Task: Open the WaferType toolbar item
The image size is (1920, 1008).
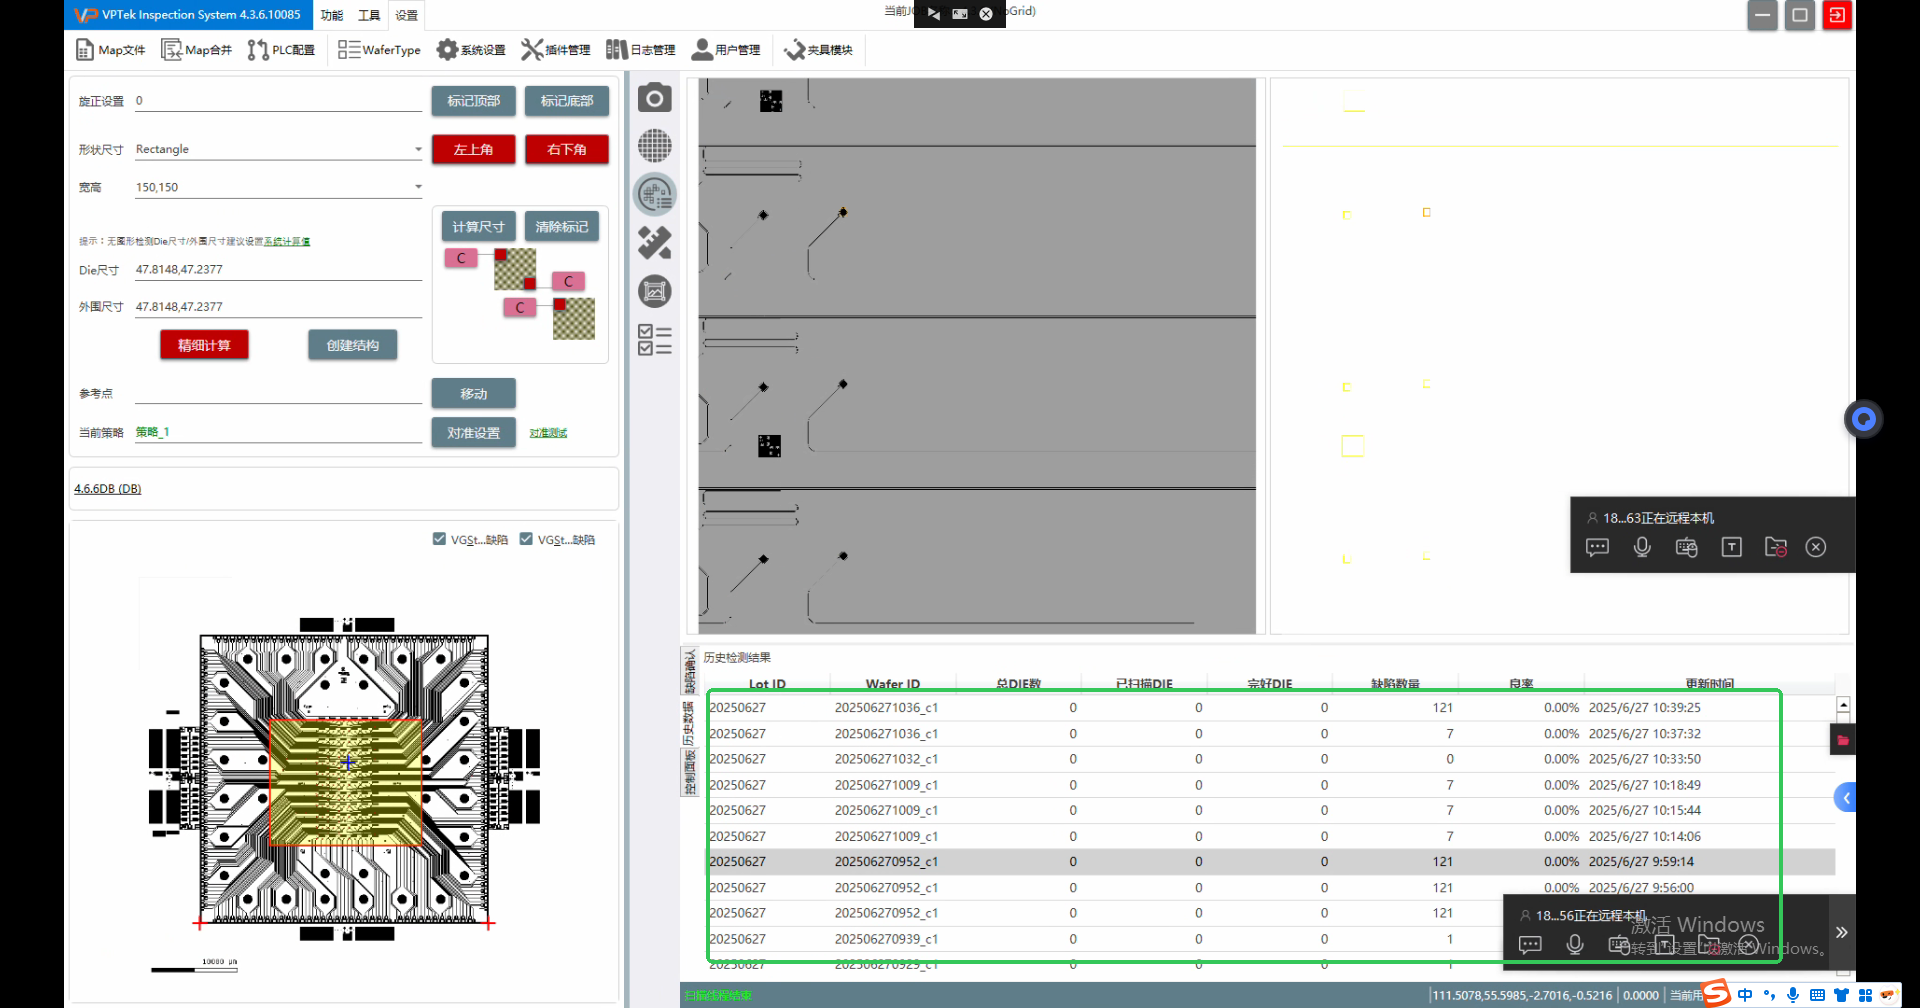Action: (379, 49)
